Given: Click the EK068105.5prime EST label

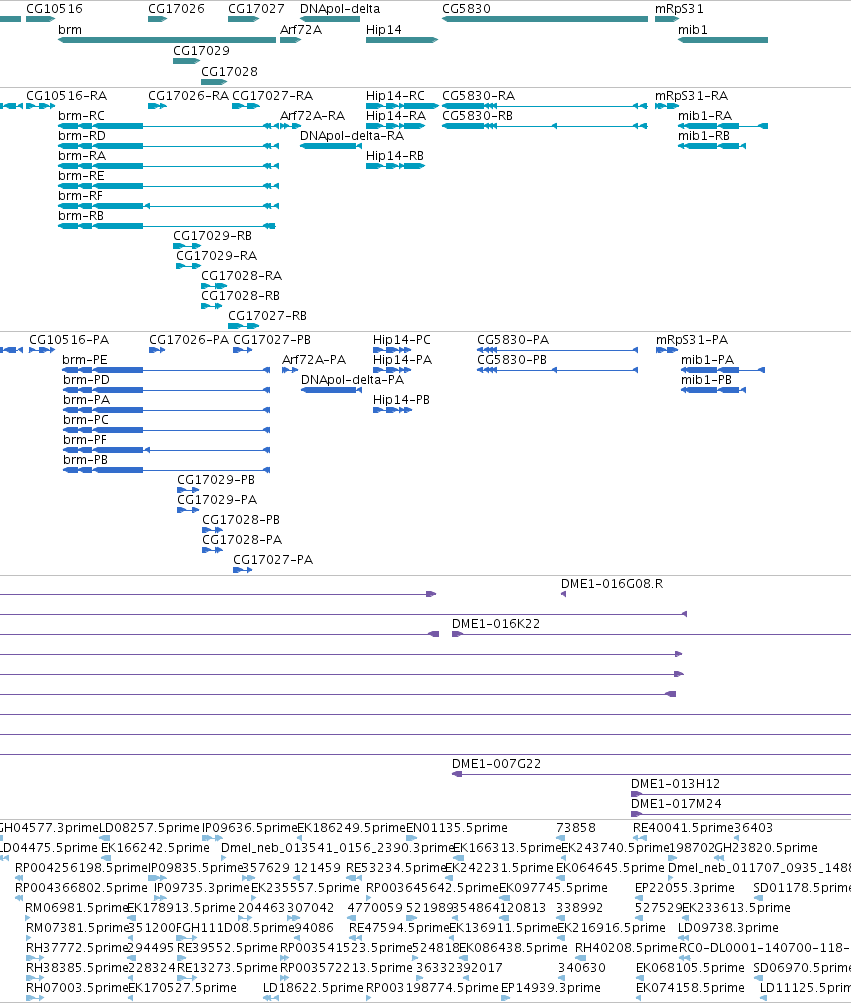Looking at the screenshot, I should click(x=690, y=968).
